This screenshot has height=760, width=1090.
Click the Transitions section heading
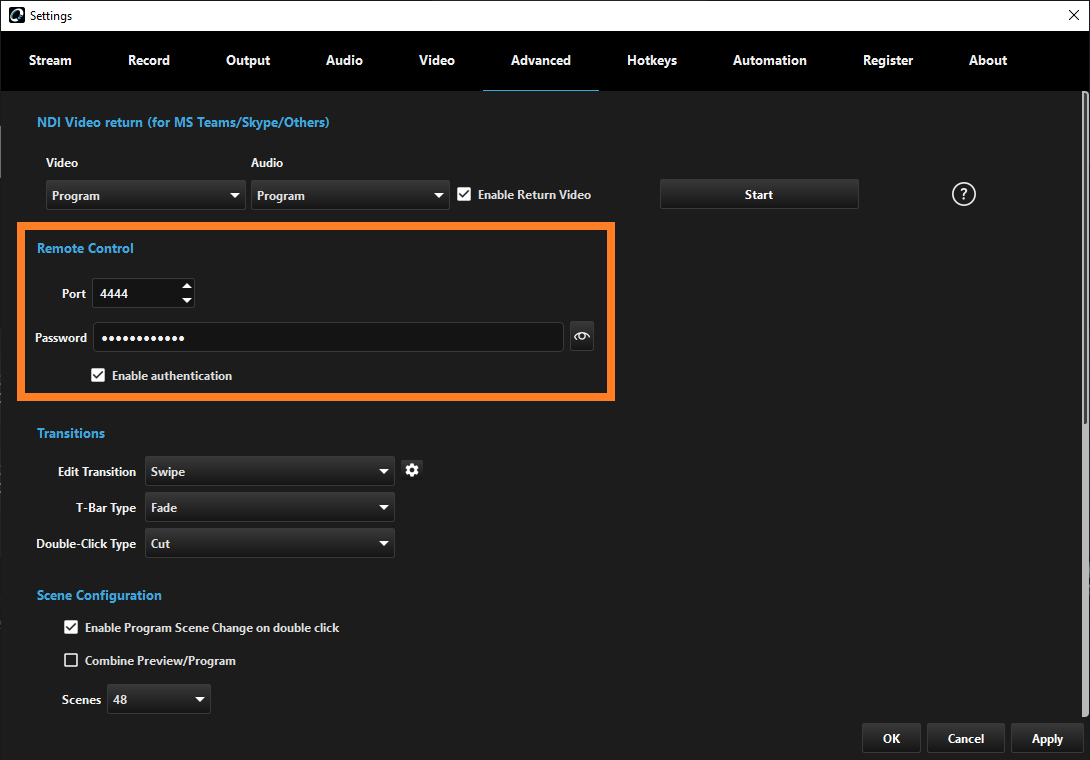[x=71, y=433]
